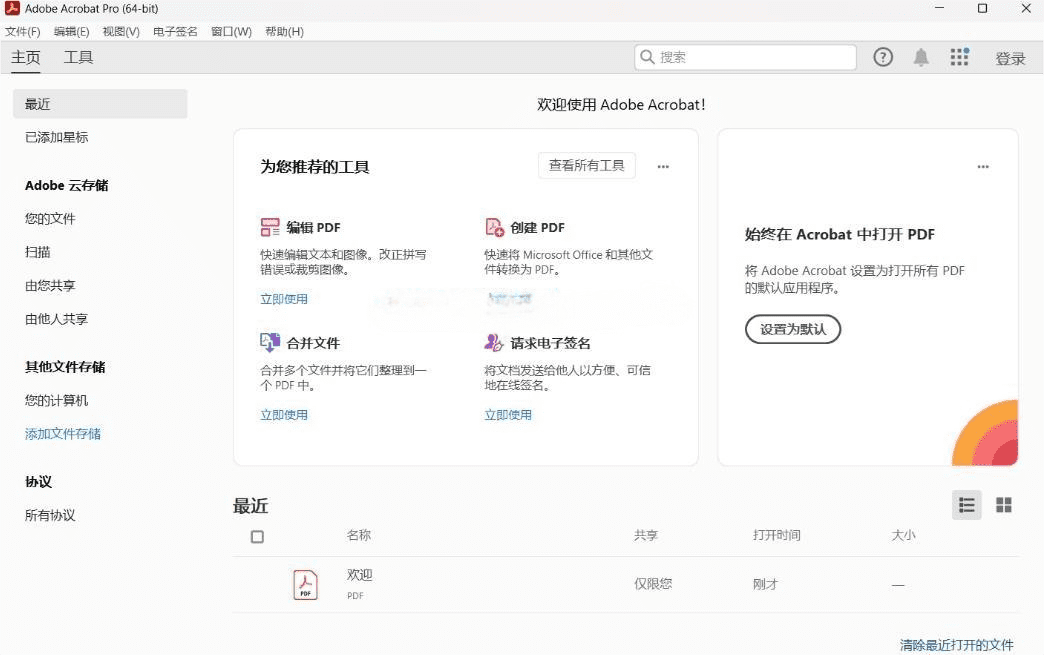Click the 名称 column header

click(x=359, y=535)
